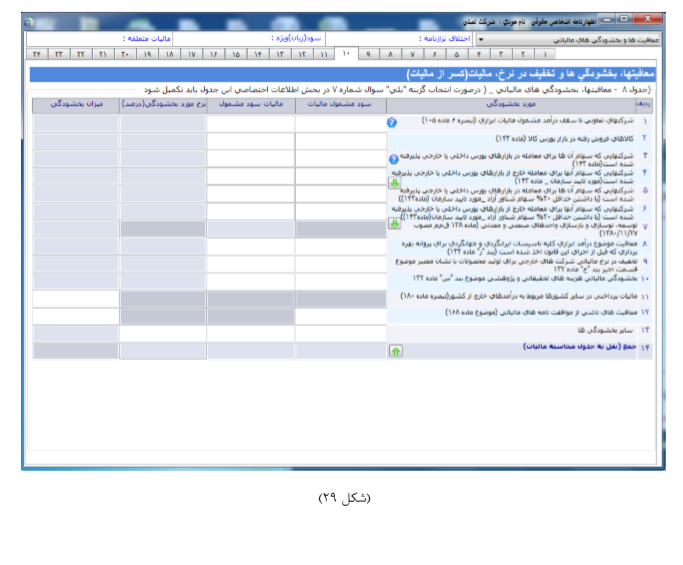The width and height of the screenshot is (683, 565).
Task: Open tab number 24
Action: [37, 54]
